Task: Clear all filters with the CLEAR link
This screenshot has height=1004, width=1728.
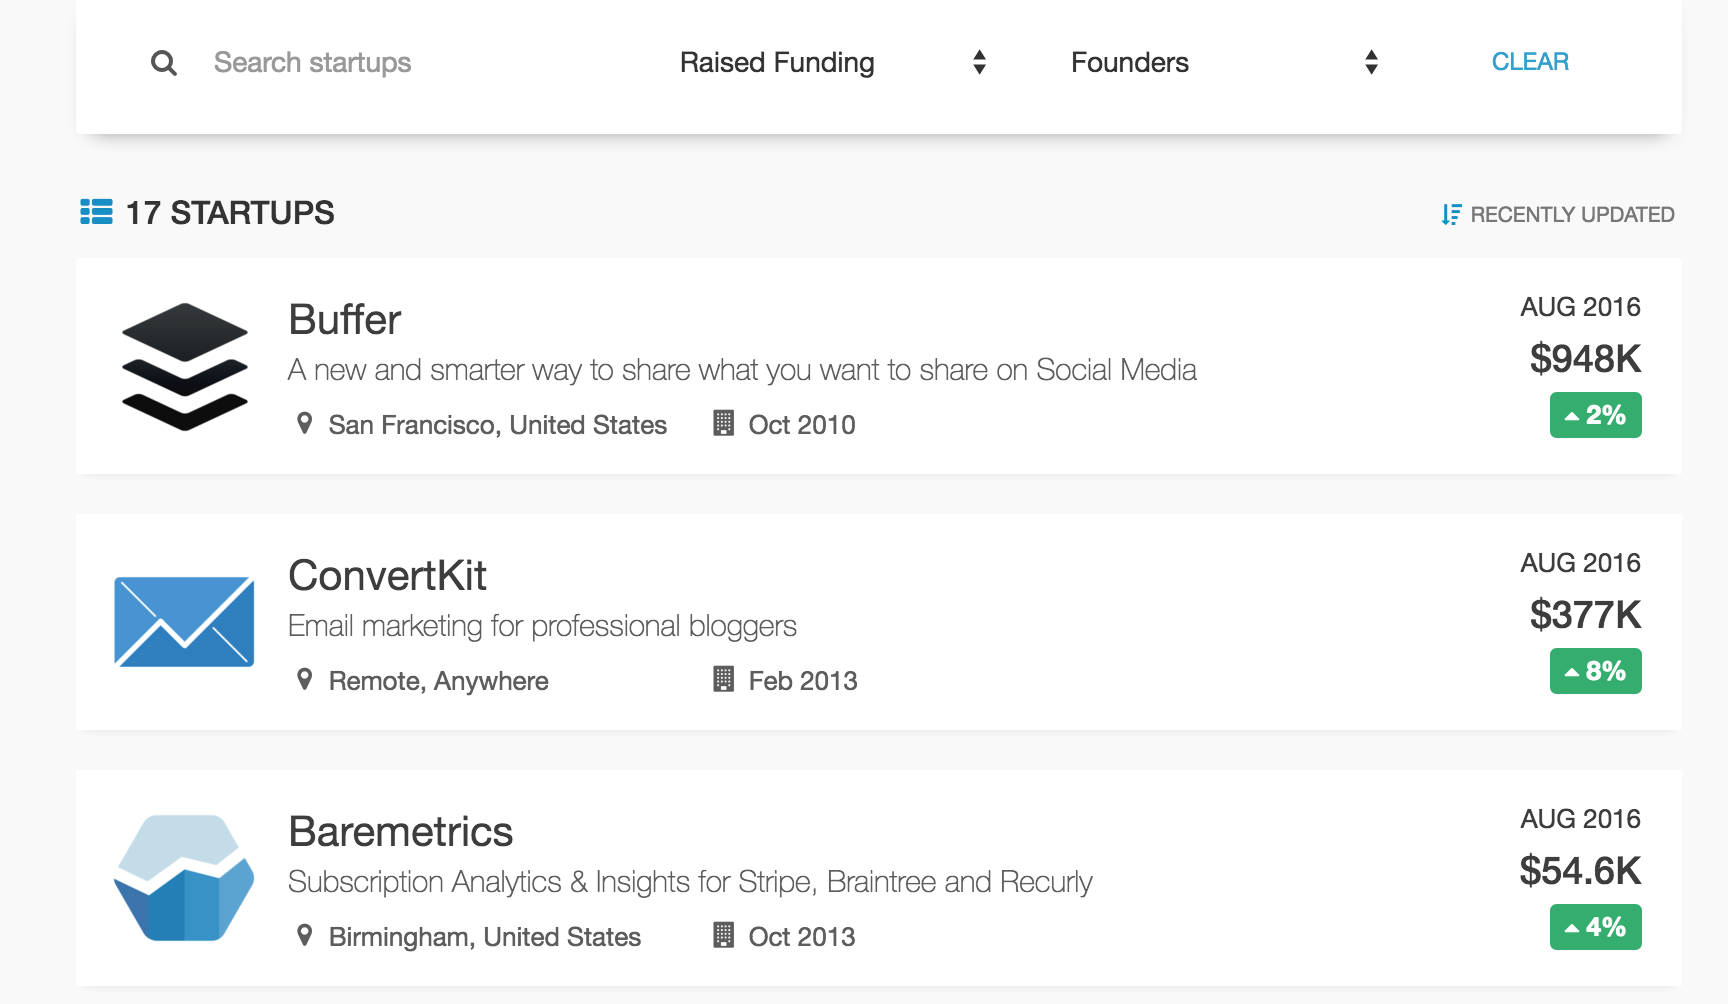Action: click(x=1530, y=62)
